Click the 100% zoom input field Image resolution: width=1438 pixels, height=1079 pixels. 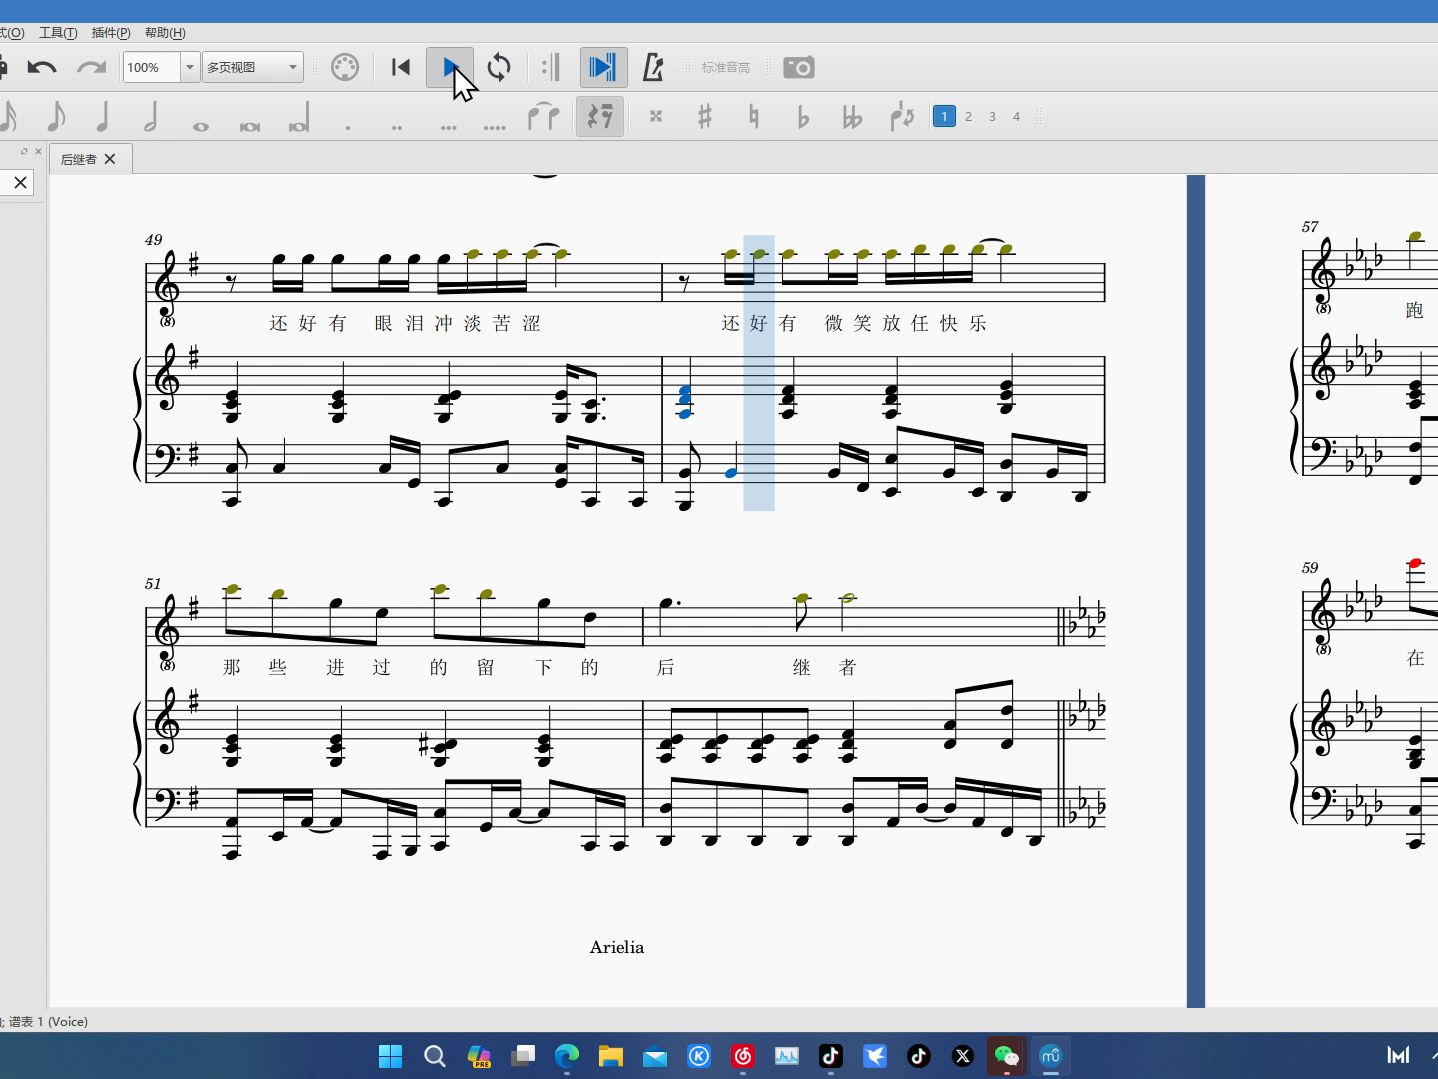(x=152, y=67)
